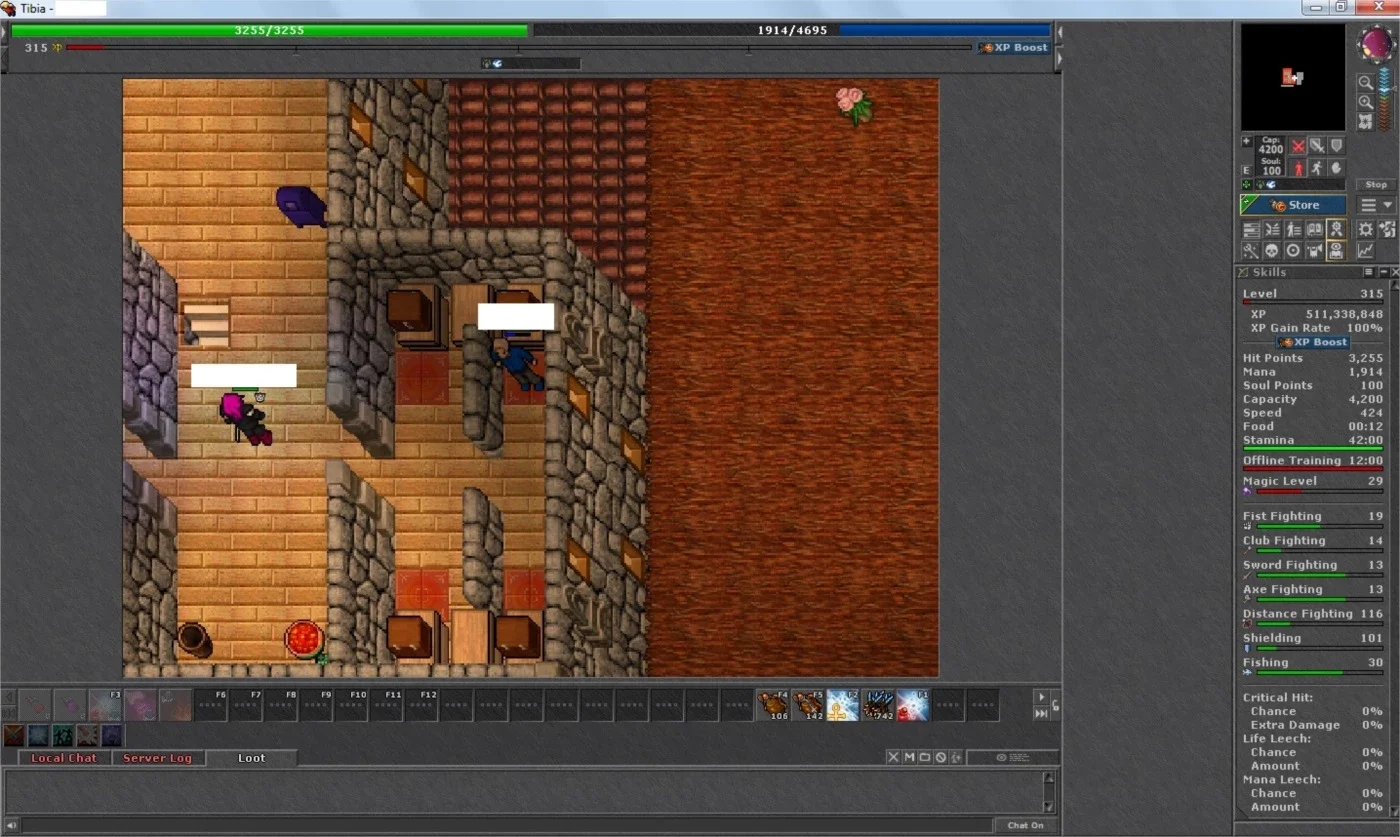Zoom out the minimap with the minus magnifier
The height and width of the screenshot is (837, 1400).
pyautogui.click(x=1366, y=83)
